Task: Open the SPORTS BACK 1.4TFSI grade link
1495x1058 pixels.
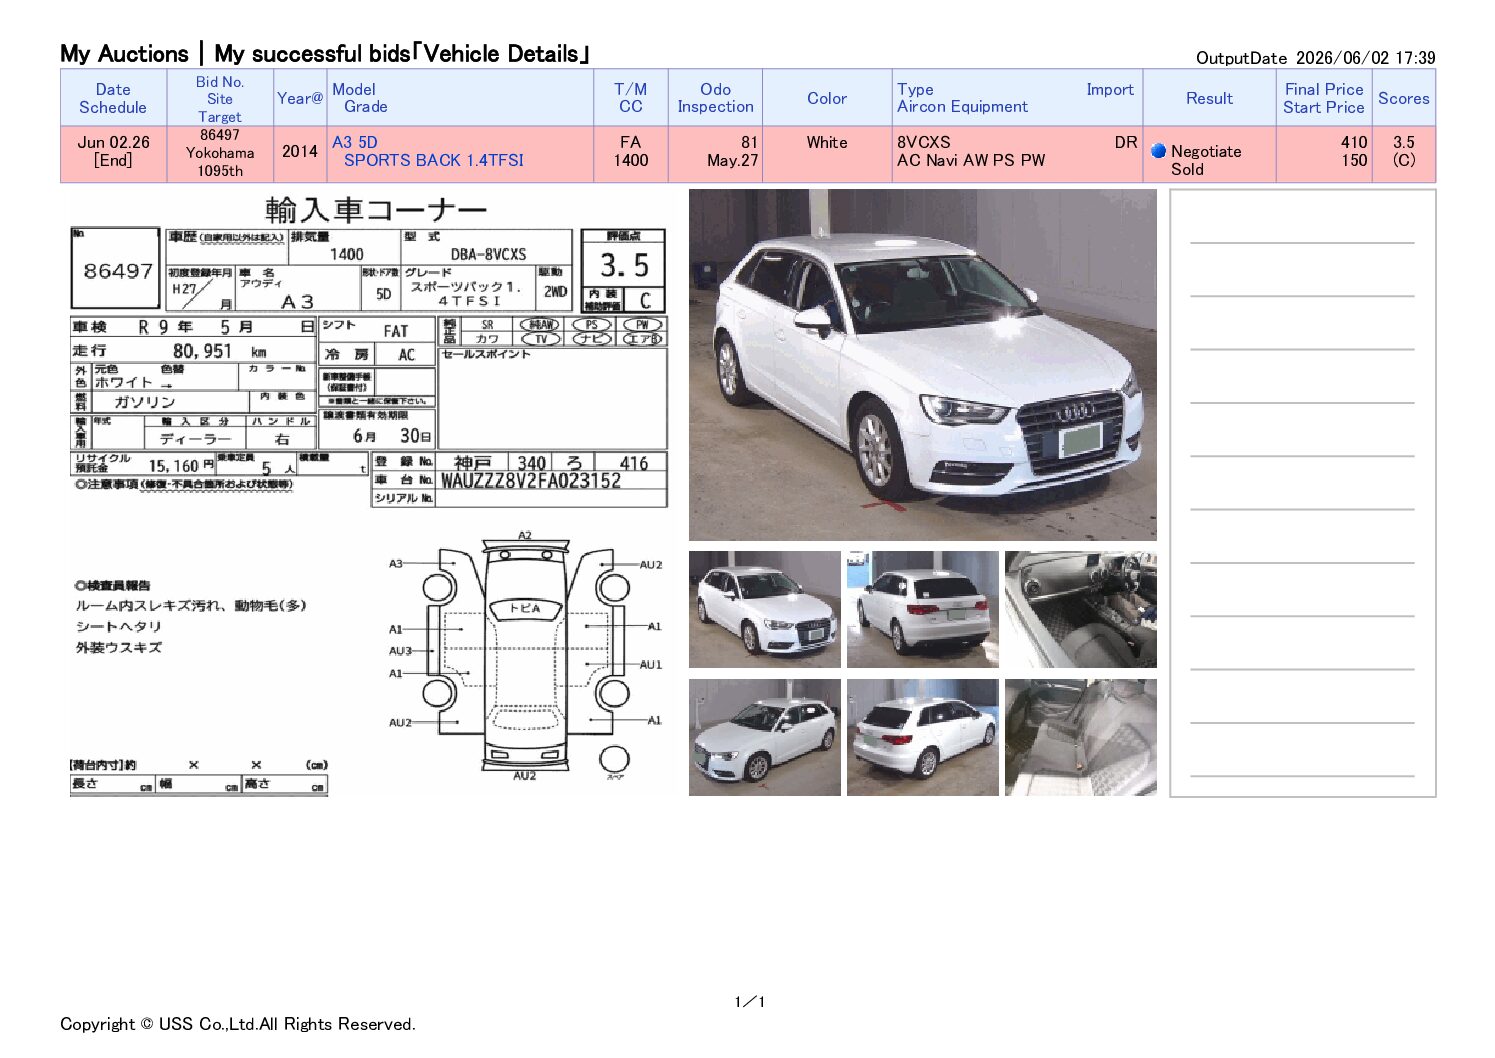Action: 434,160
